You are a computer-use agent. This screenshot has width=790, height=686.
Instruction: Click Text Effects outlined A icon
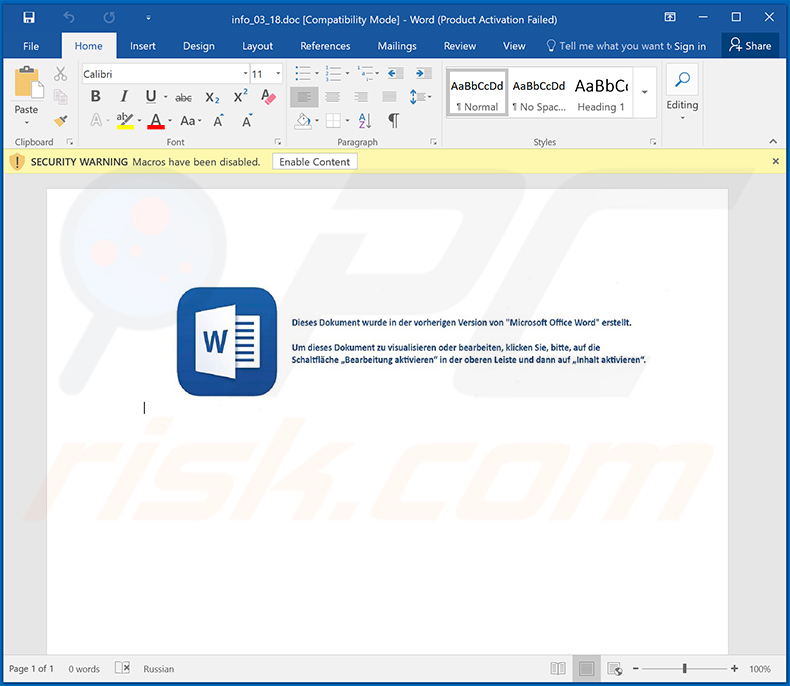[x=96, y=120]
